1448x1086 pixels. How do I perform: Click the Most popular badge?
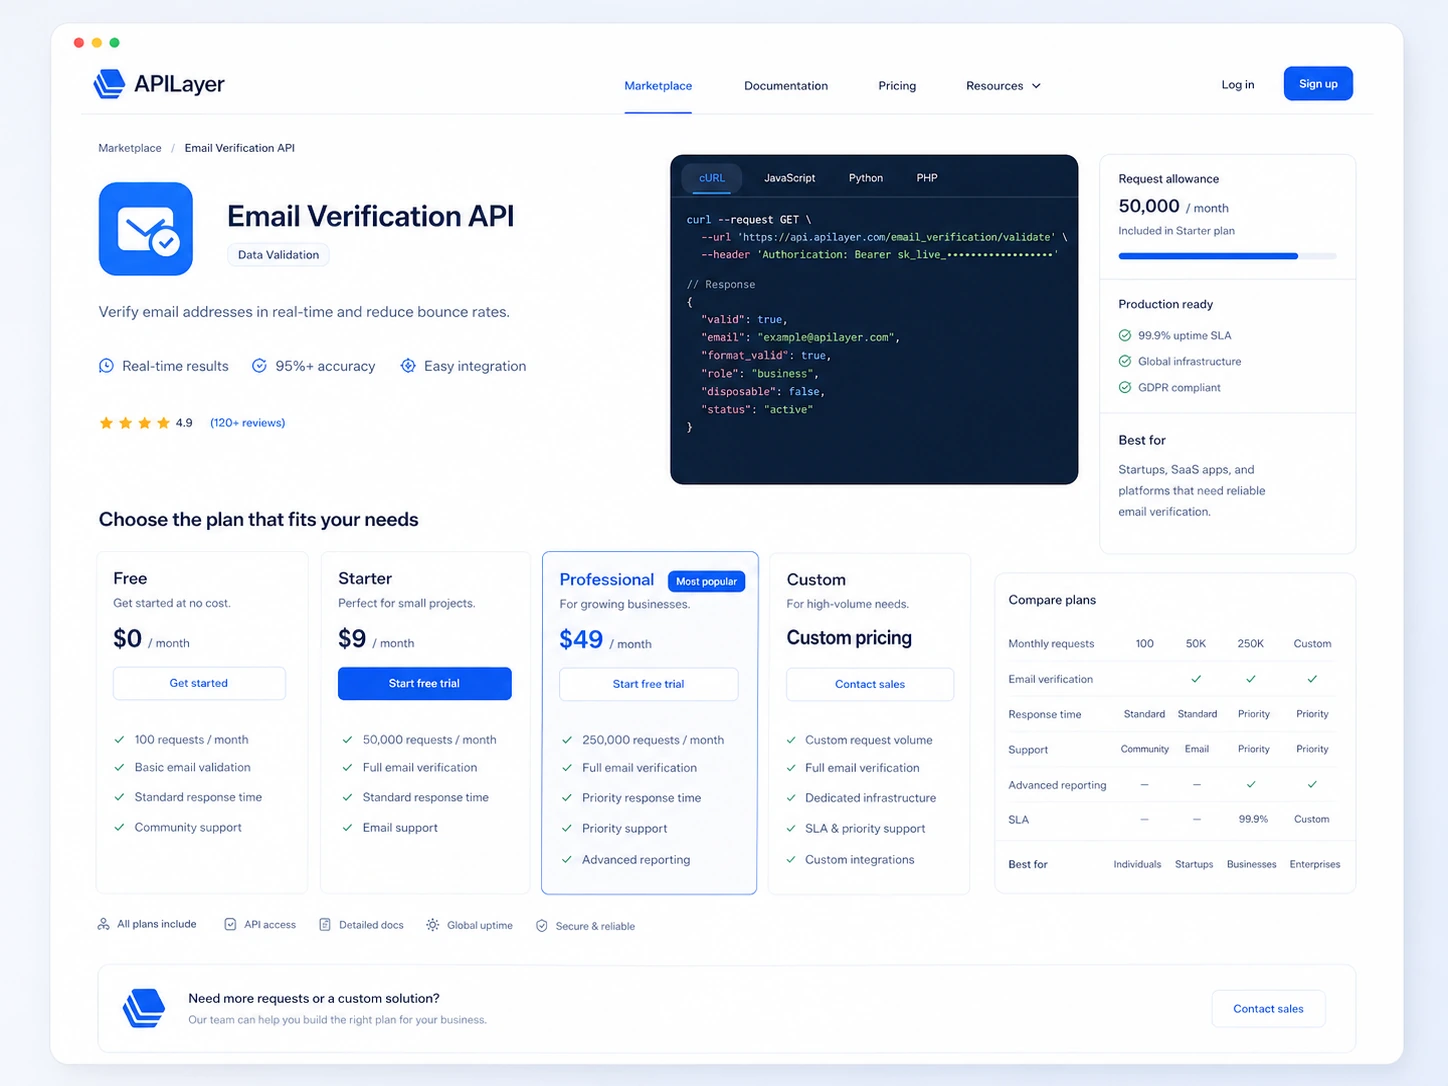(706, 581)
